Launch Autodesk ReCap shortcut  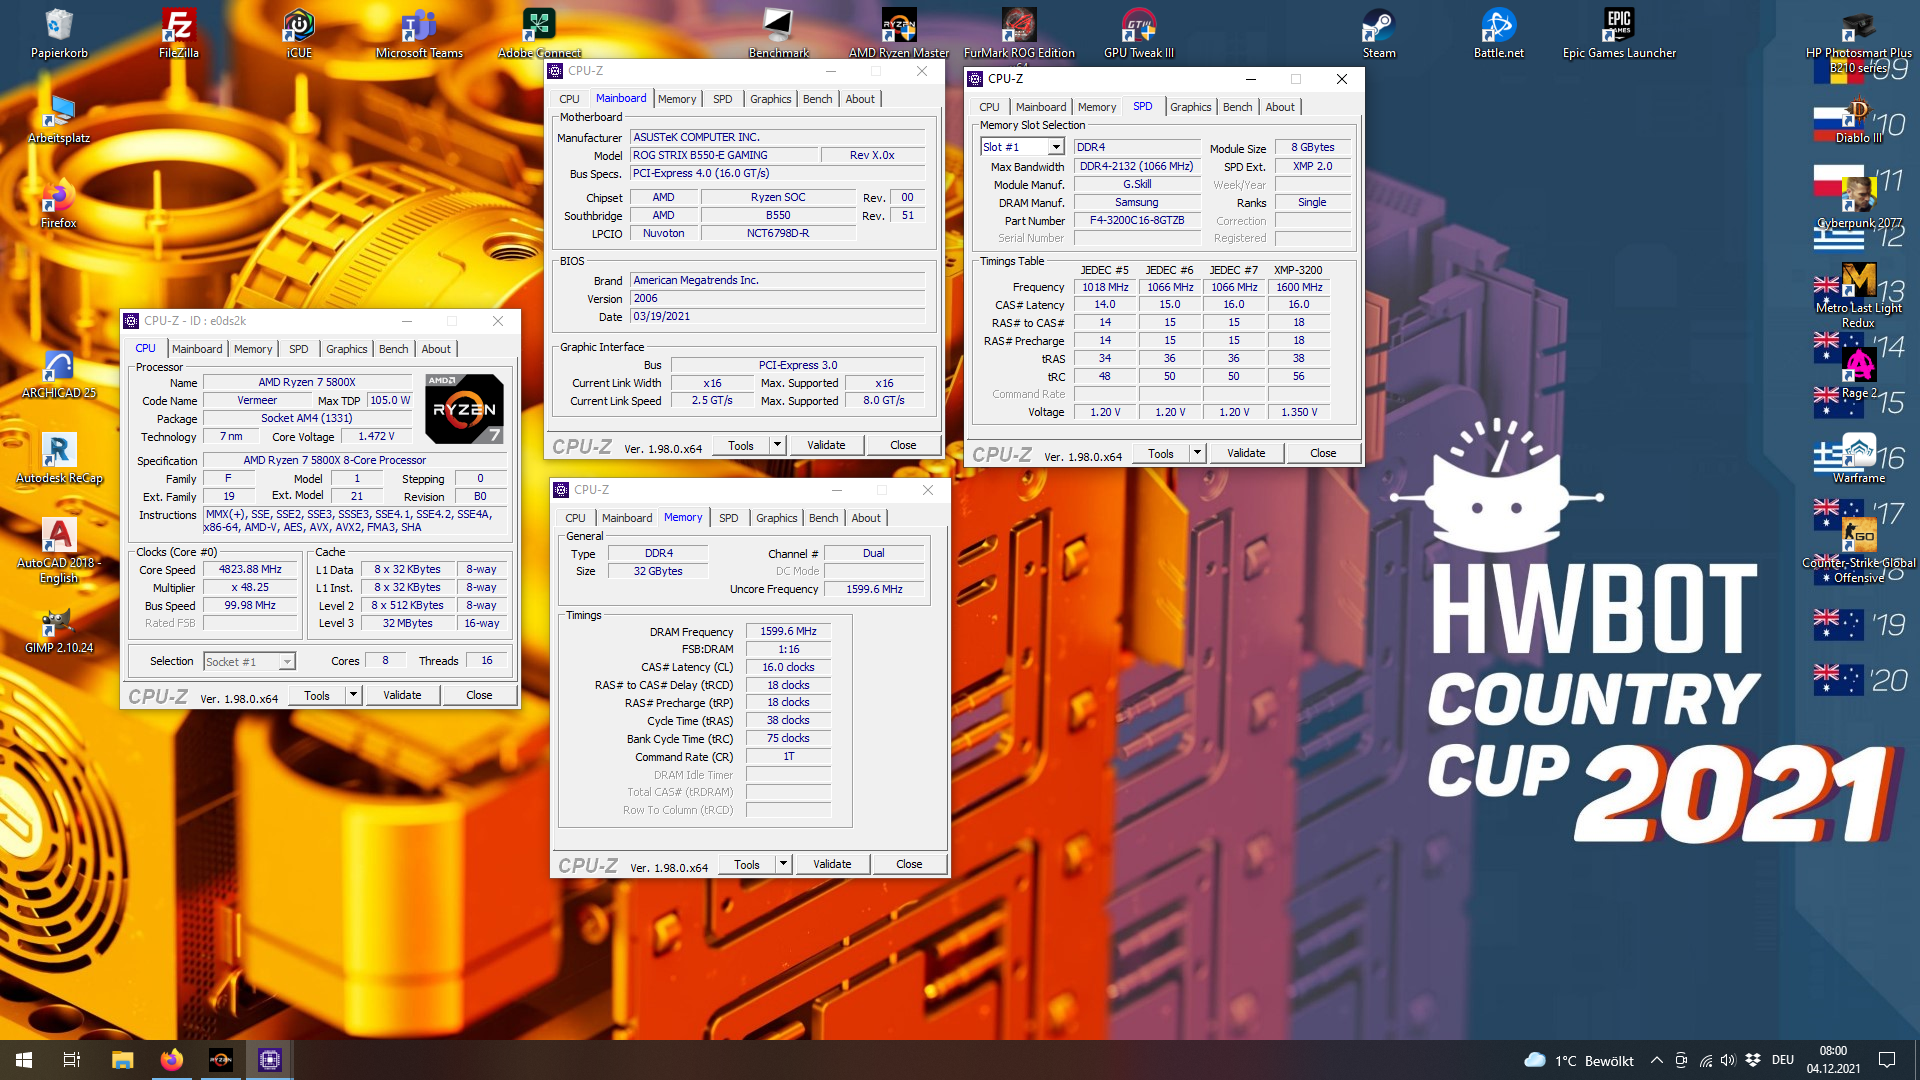(59, 459)
